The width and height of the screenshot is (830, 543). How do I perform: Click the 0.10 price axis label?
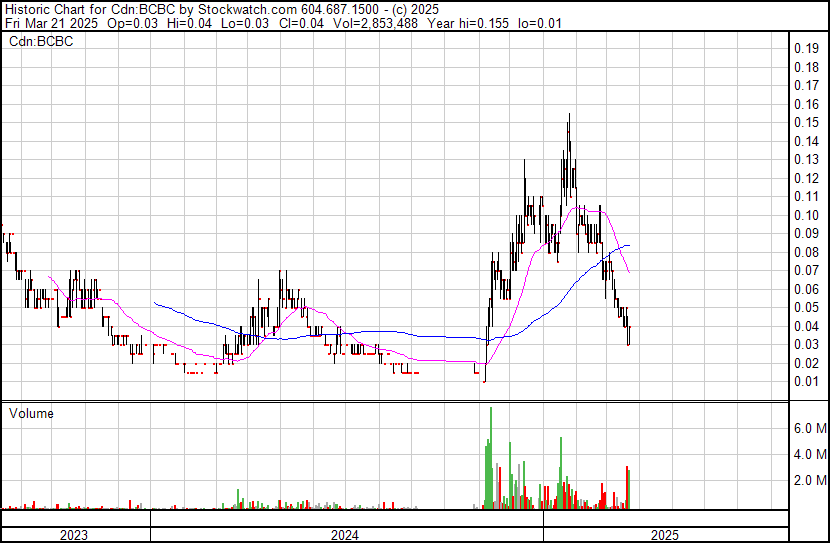(806, 215)
